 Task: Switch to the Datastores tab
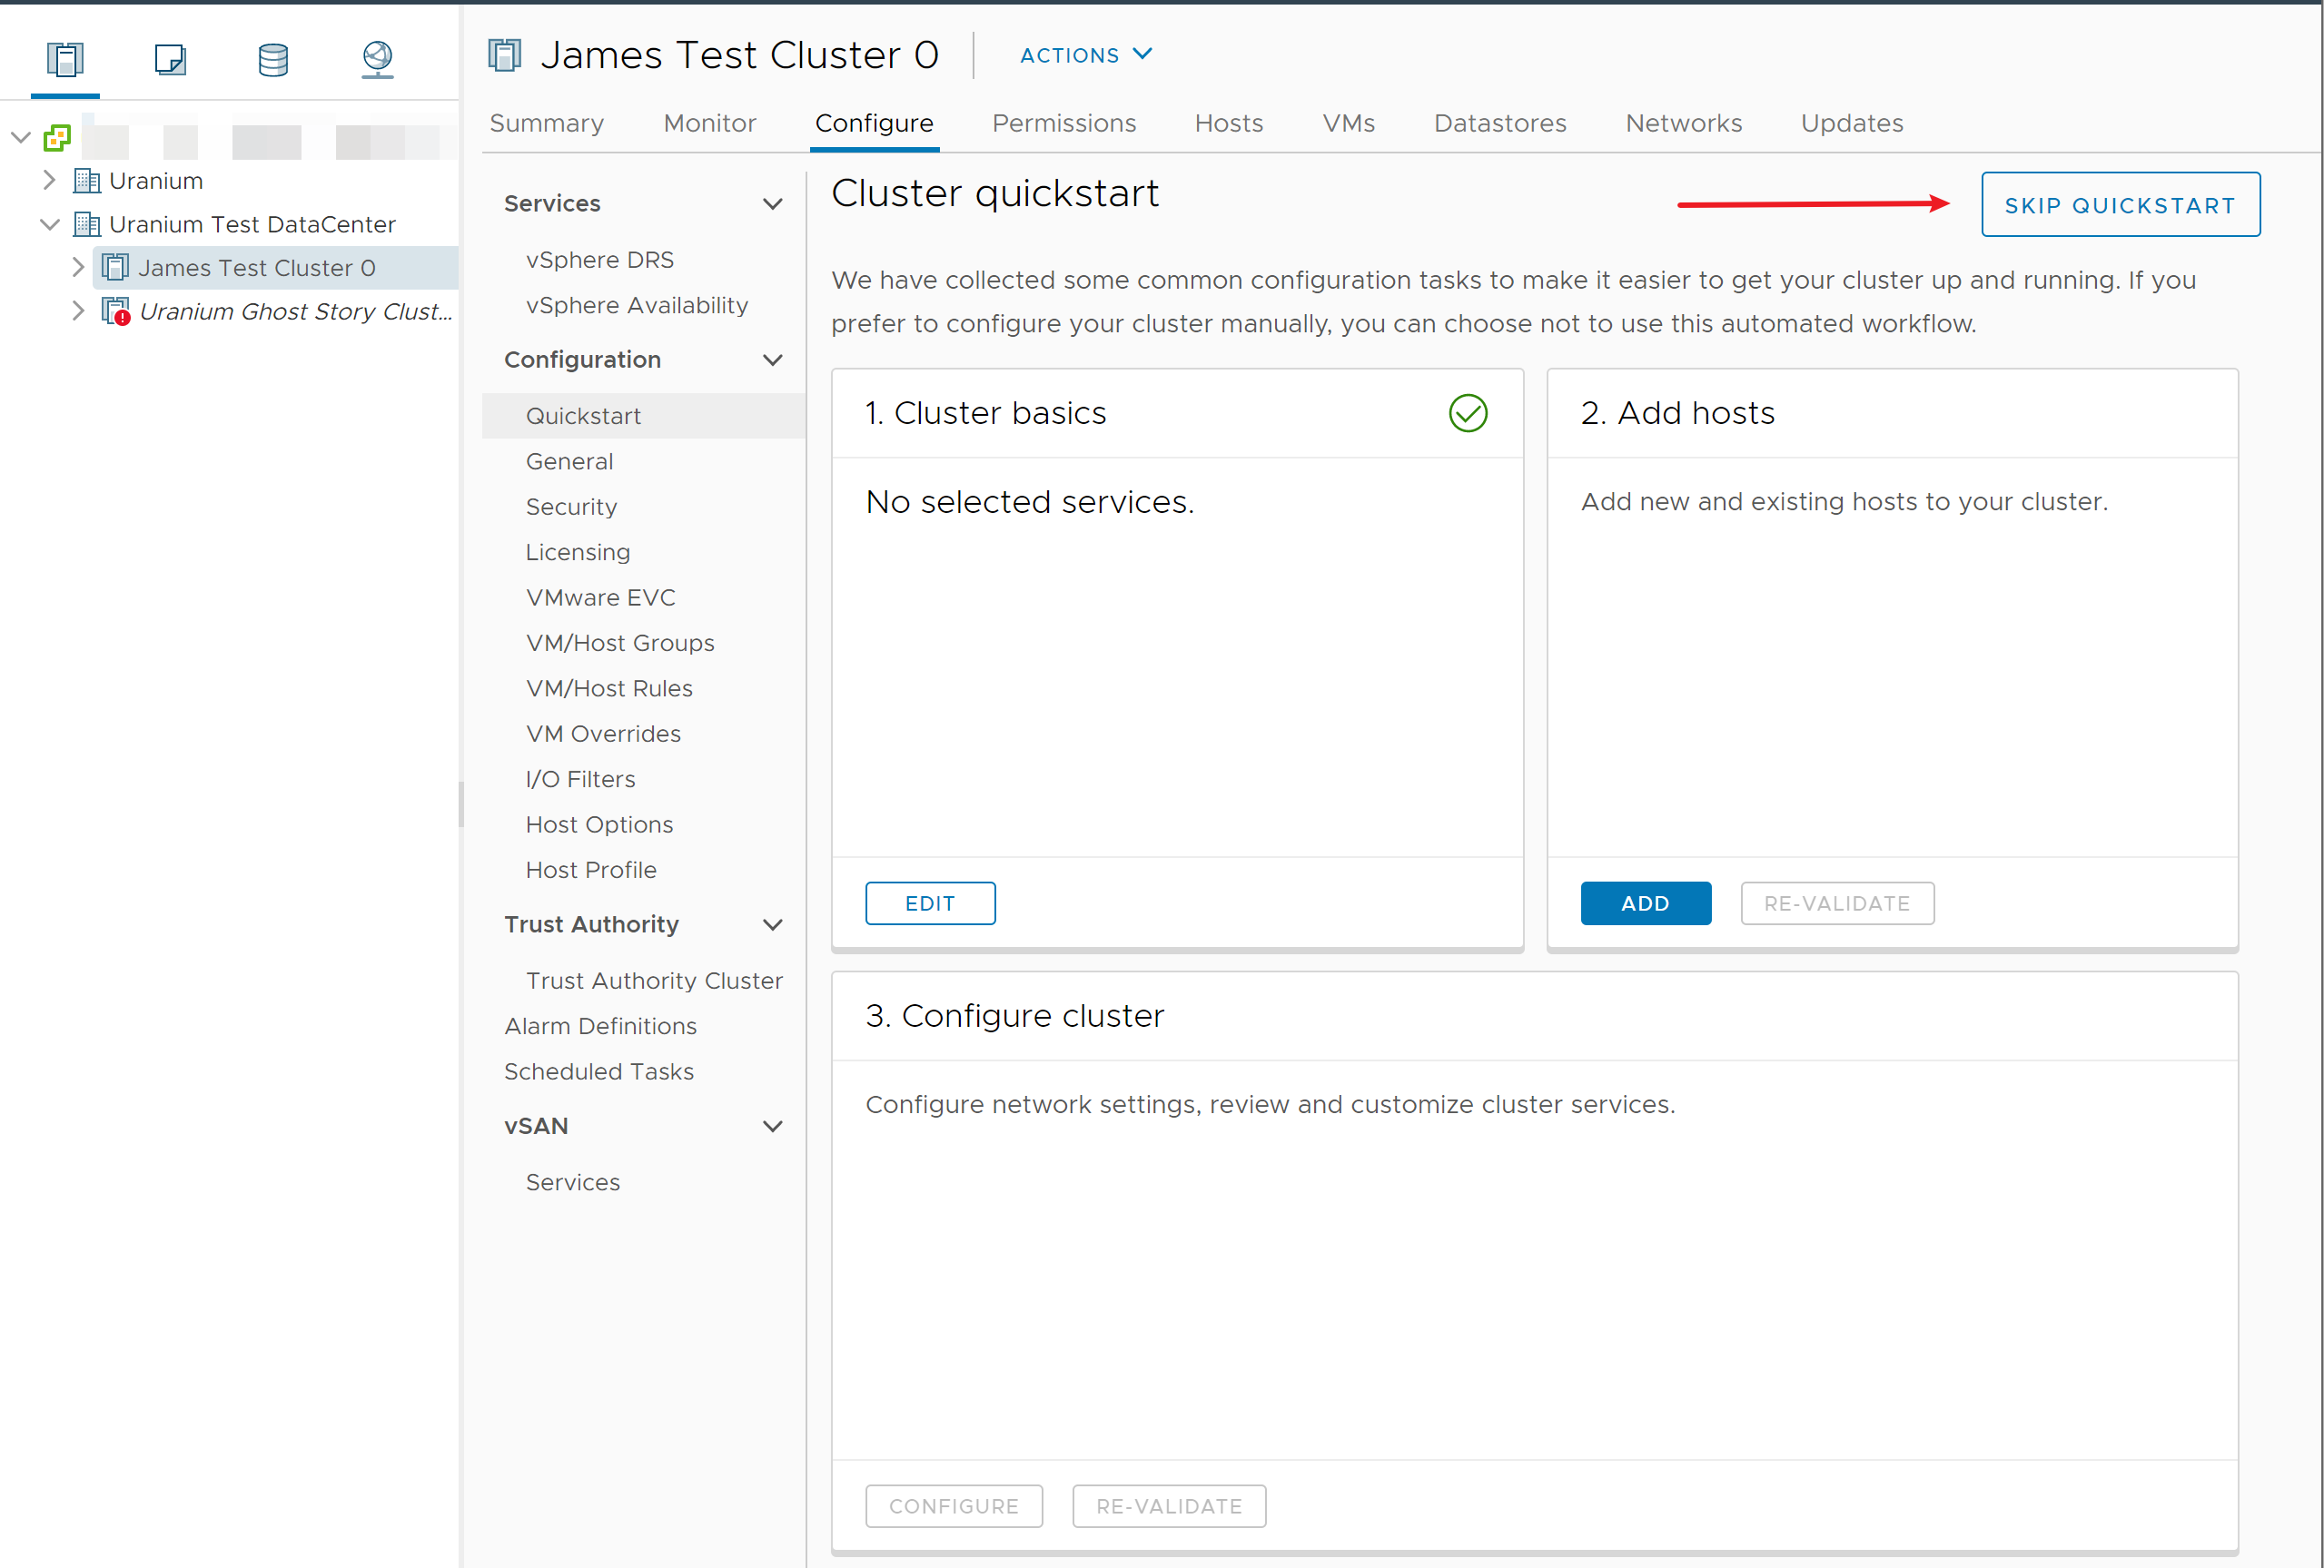tap(1499, 123)
